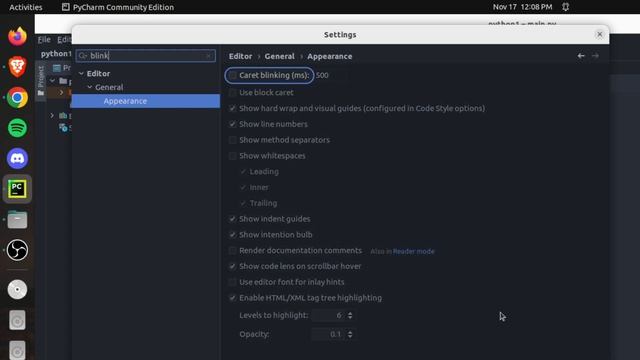Clear the settings search field
640x360 pixels.
209,56
